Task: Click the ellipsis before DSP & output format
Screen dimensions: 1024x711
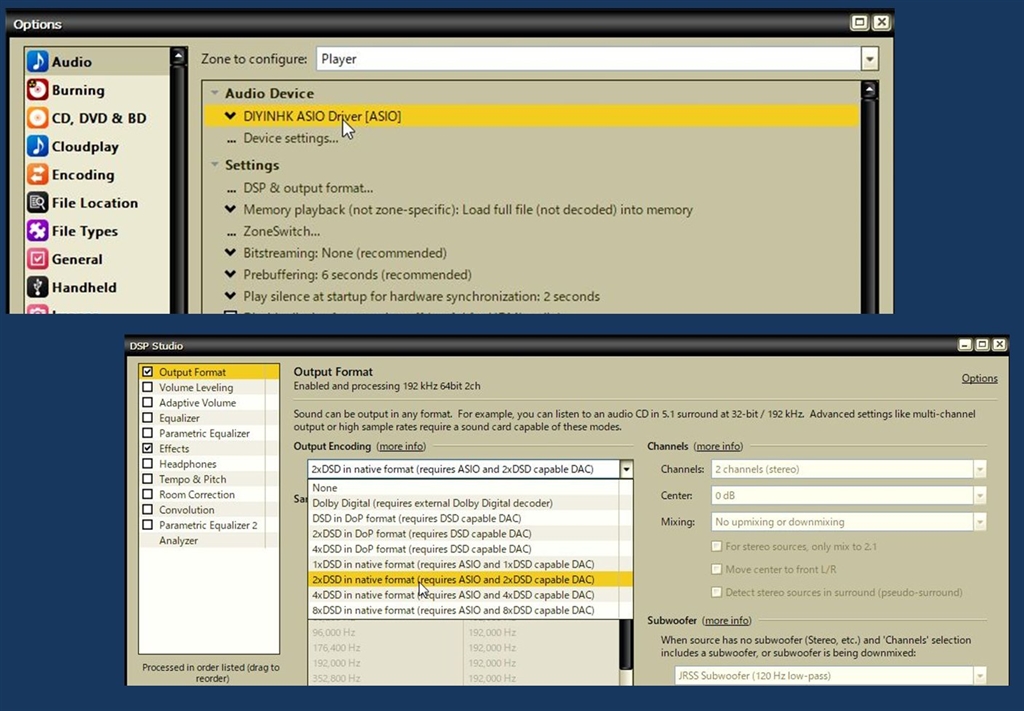Action: pos(231,189)
